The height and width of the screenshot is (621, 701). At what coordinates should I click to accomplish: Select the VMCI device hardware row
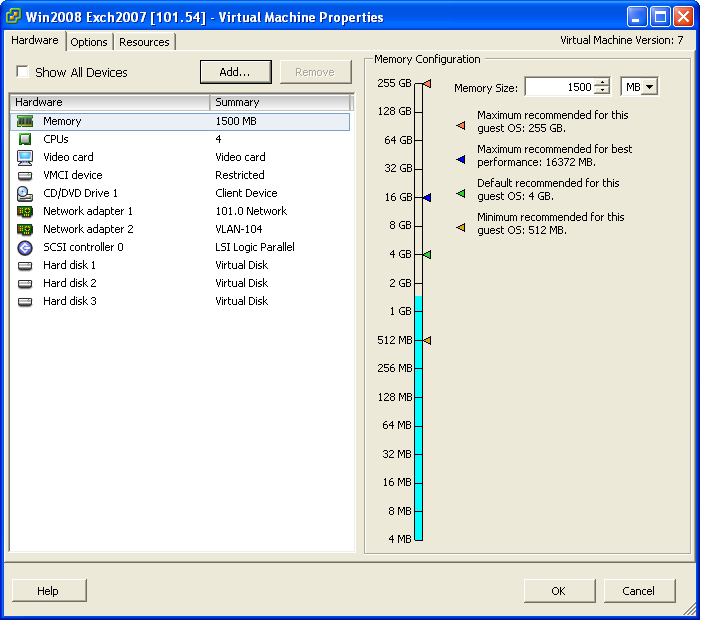180,175
